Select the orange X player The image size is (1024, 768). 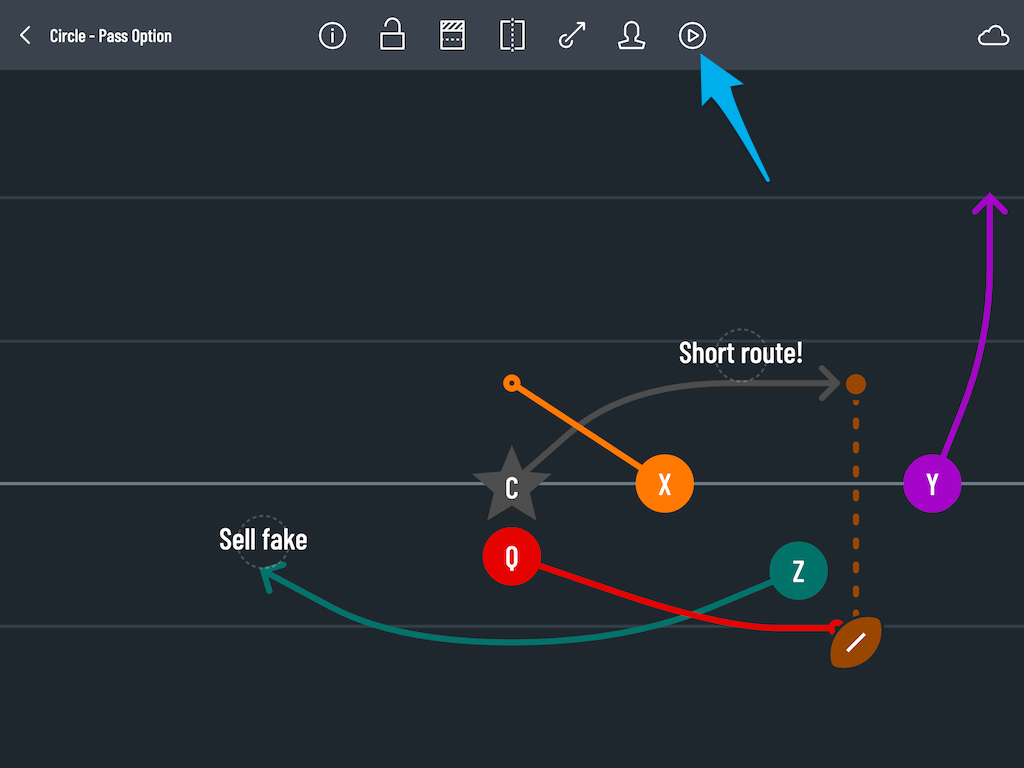click(664, 483)
